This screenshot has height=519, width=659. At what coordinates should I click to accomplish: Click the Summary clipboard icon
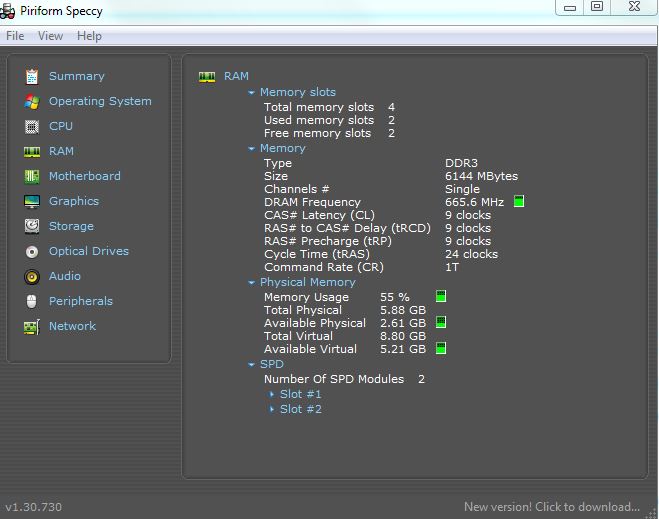(32, 76)
